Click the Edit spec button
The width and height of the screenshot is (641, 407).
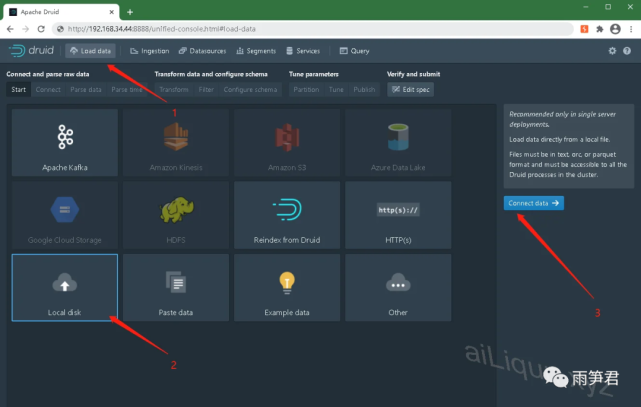pyautogui.click(x=410, y=89)
